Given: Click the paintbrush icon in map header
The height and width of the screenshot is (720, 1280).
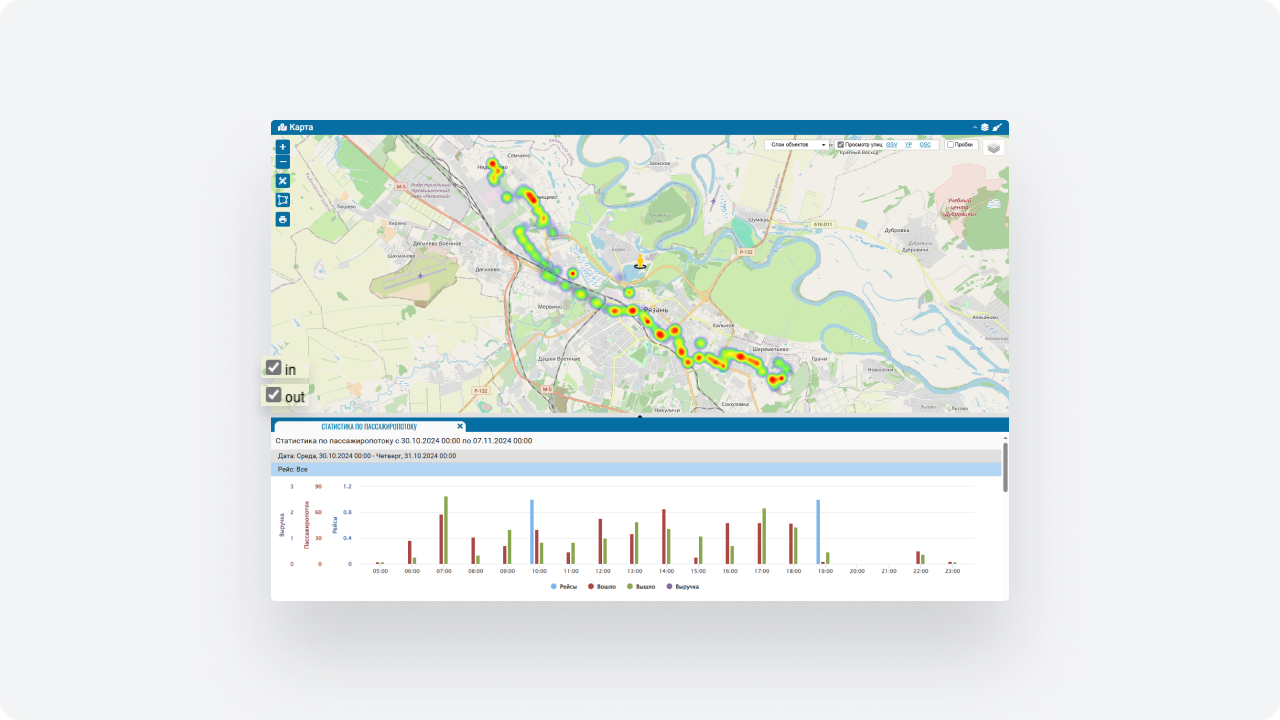Looking at the screenshot, I should pos(997,127).
